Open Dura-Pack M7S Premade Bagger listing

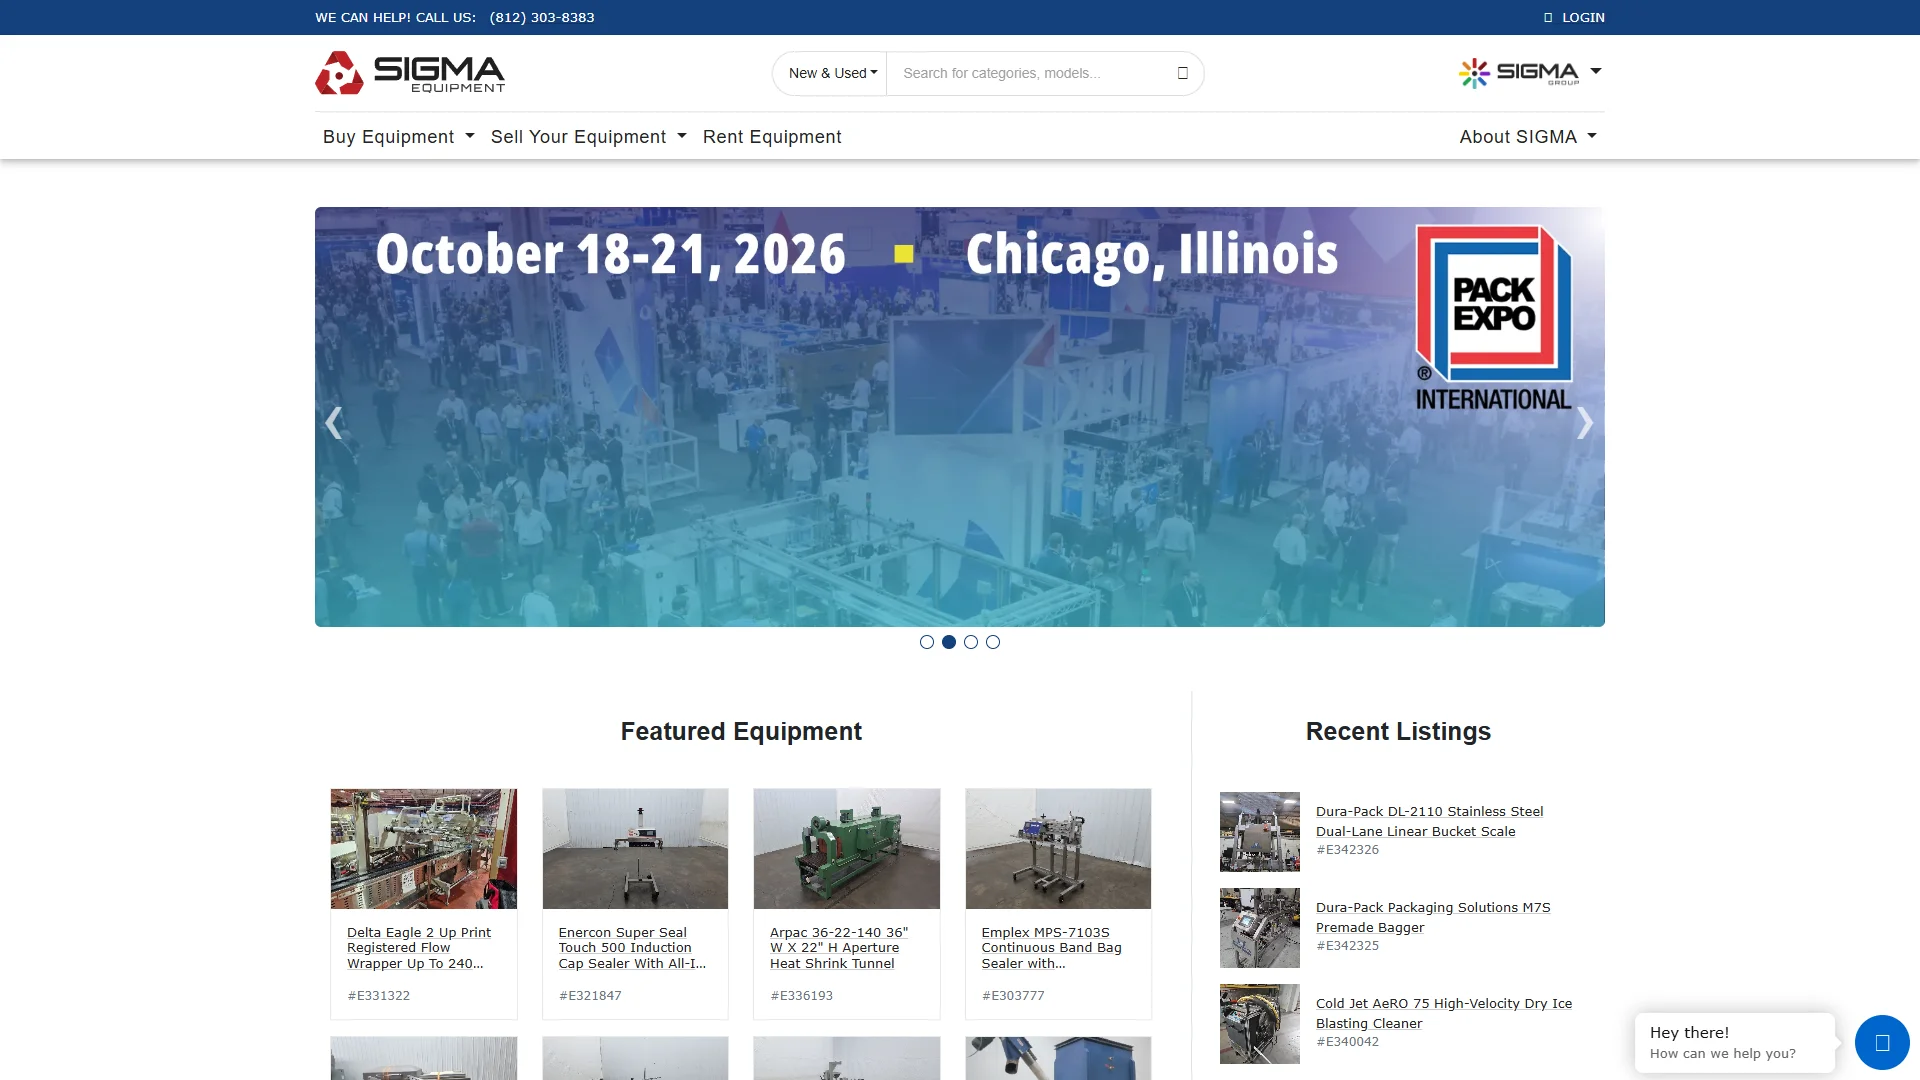[1433, 917]
